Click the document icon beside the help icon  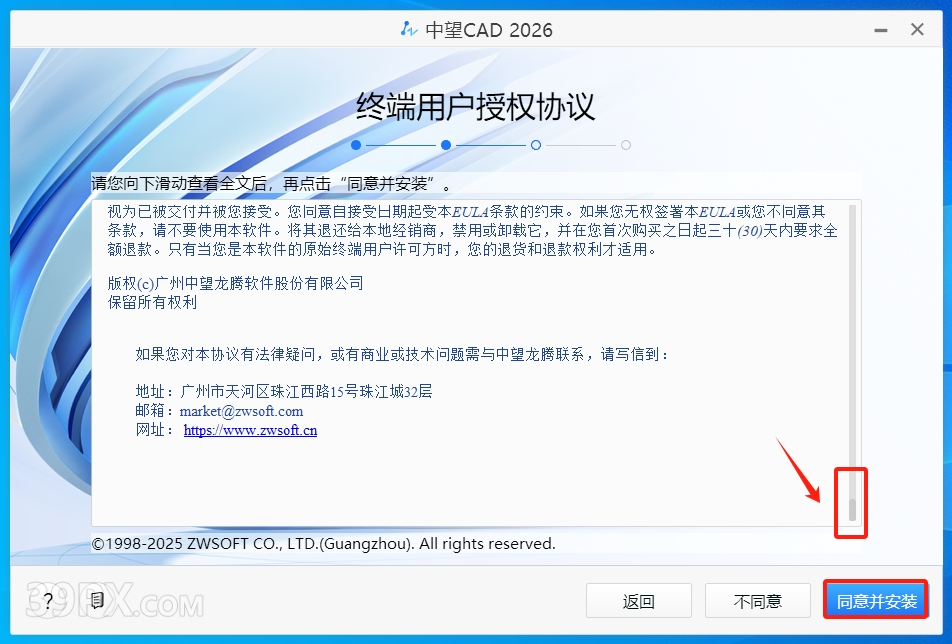coord(97,601)
